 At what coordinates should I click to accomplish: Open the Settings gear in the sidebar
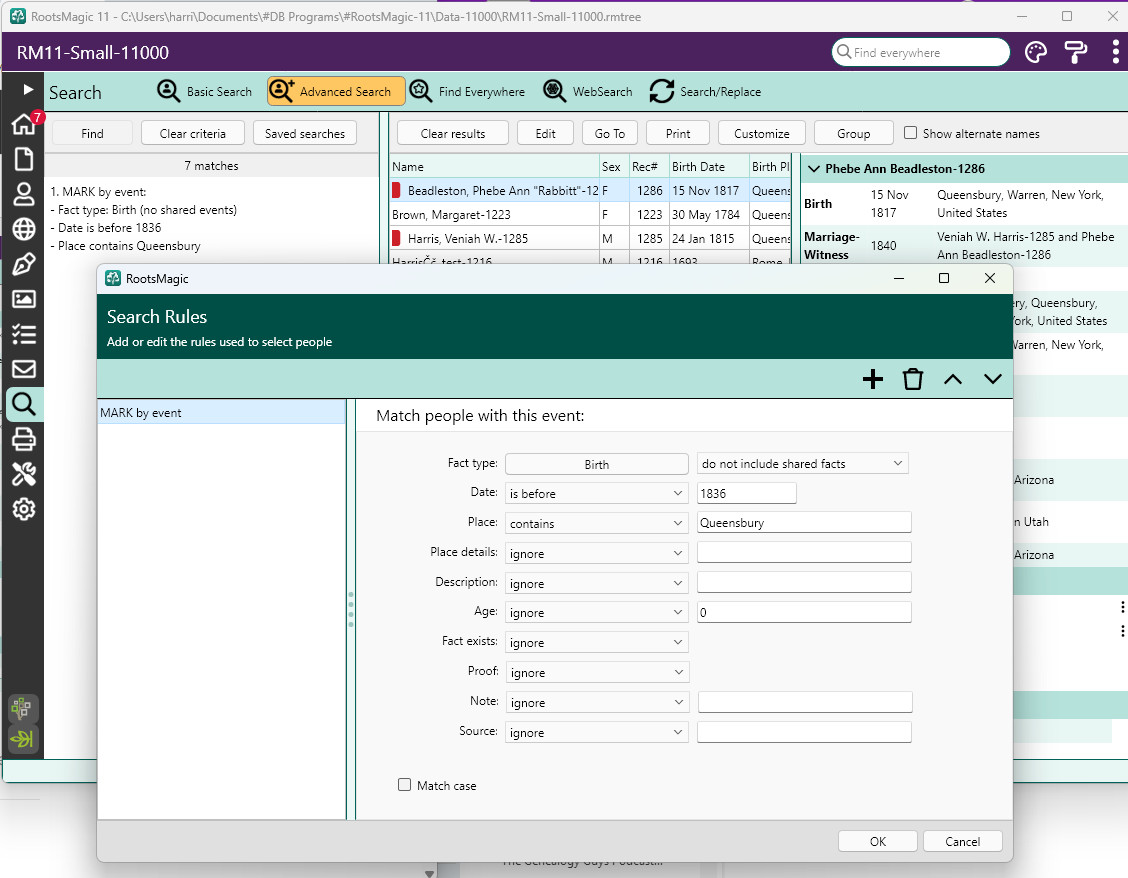pos(23,509)
